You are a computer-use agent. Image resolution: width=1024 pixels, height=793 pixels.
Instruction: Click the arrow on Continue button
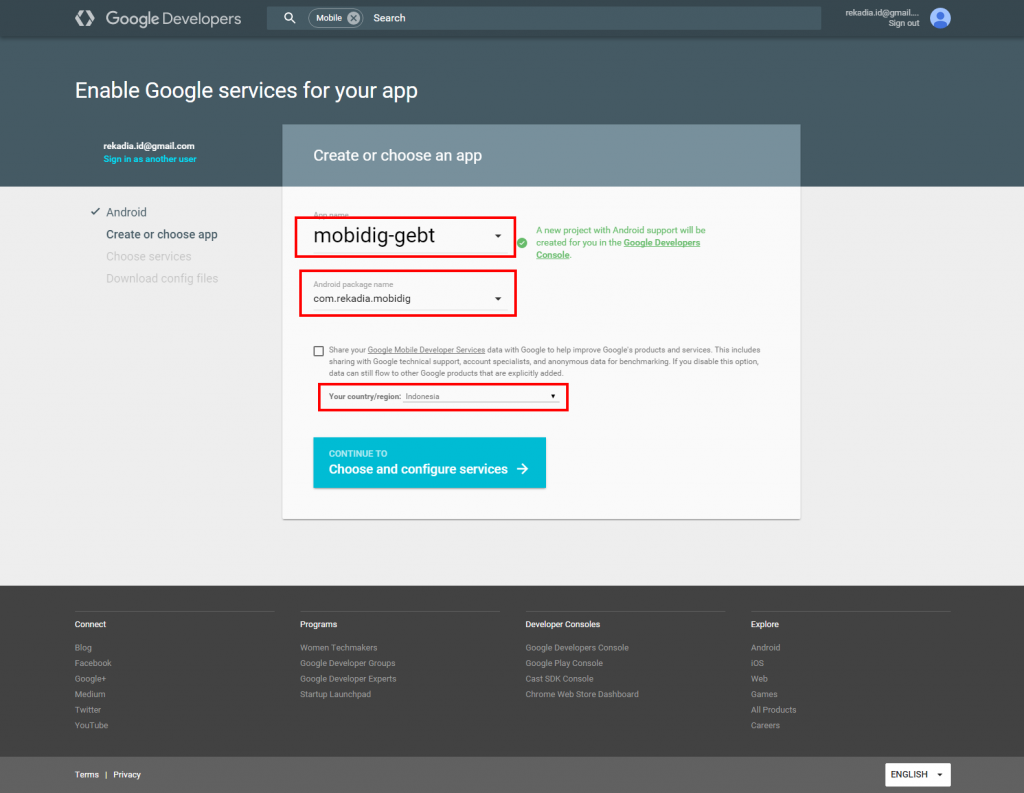pos(522,469)
